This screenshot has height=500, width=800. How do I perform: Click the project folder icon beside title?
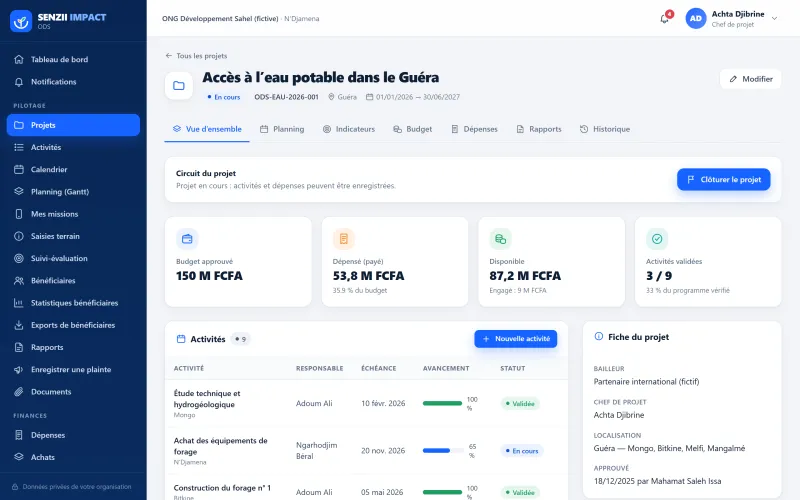point(179,85)
